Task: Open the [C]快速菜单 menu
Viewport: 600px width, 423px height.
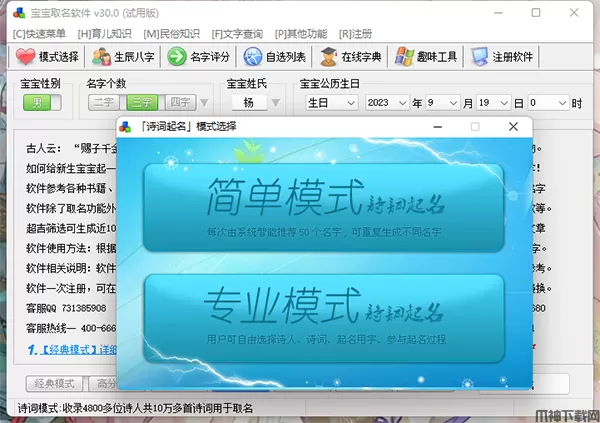Action: pyautogui.click(x=39, y=34)
